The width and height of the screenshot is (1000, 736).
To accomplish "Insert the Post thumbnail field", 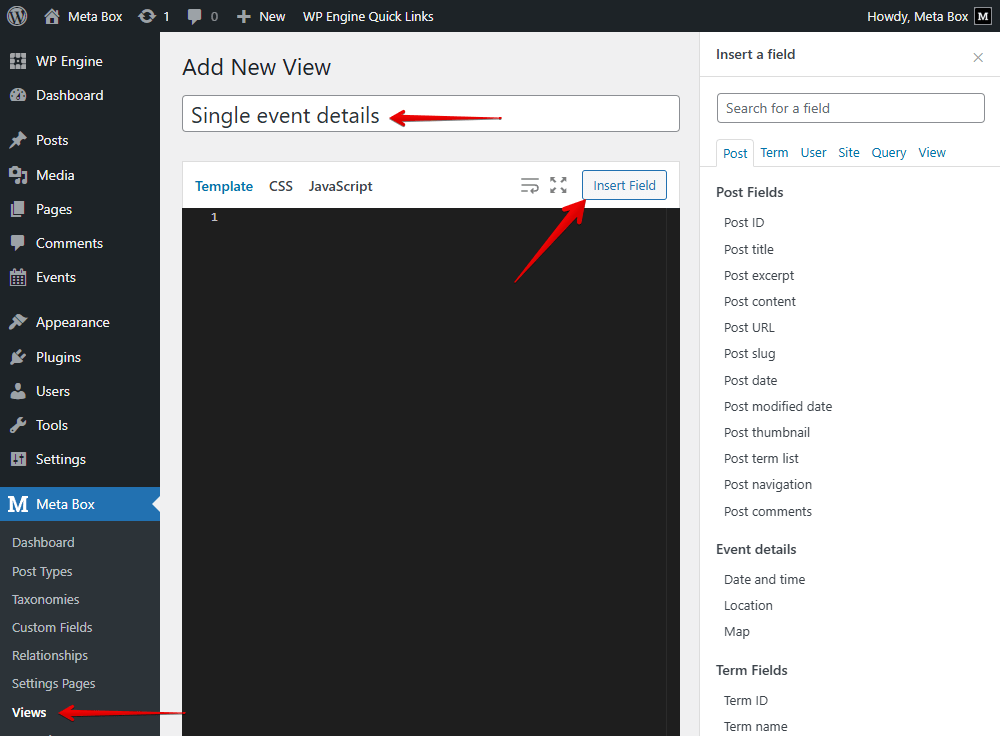I will pos(767,432).
